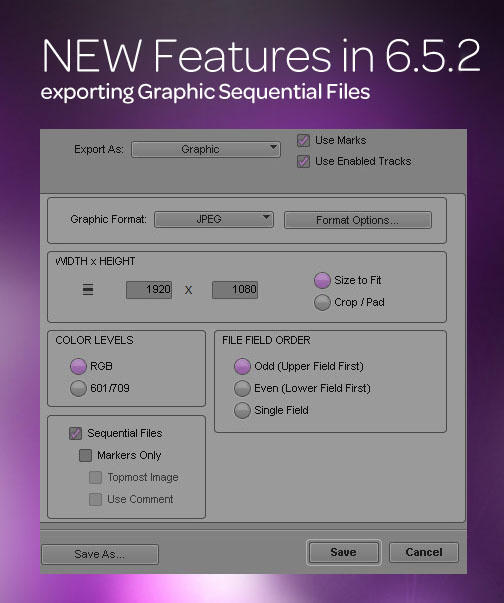Screen dimensions: 504x603
Task: Toggle the Sequential Files checkbox
Action: tap(75, 433)
